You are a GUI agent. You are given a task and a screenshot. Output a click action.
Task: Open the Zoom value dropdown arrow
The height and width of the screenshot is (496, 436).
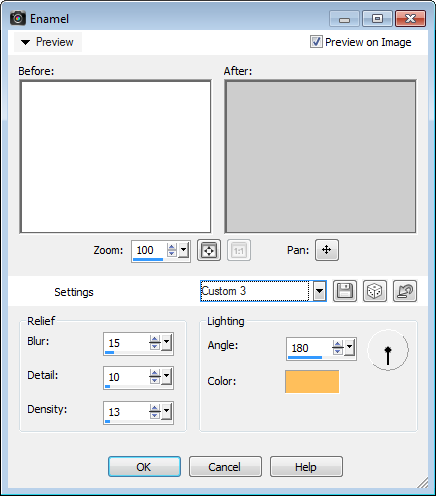pyautogui.click(x=183, y=250)
